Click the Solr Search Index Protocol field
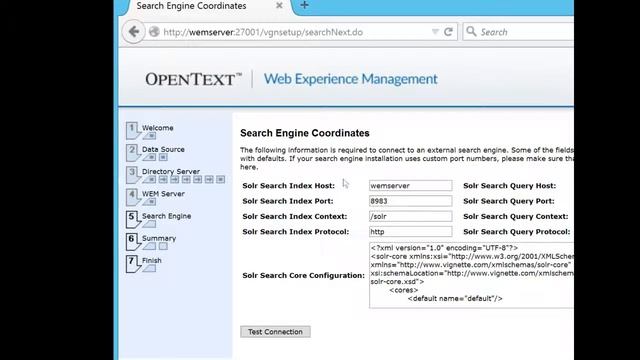 (x=411, y=231)
